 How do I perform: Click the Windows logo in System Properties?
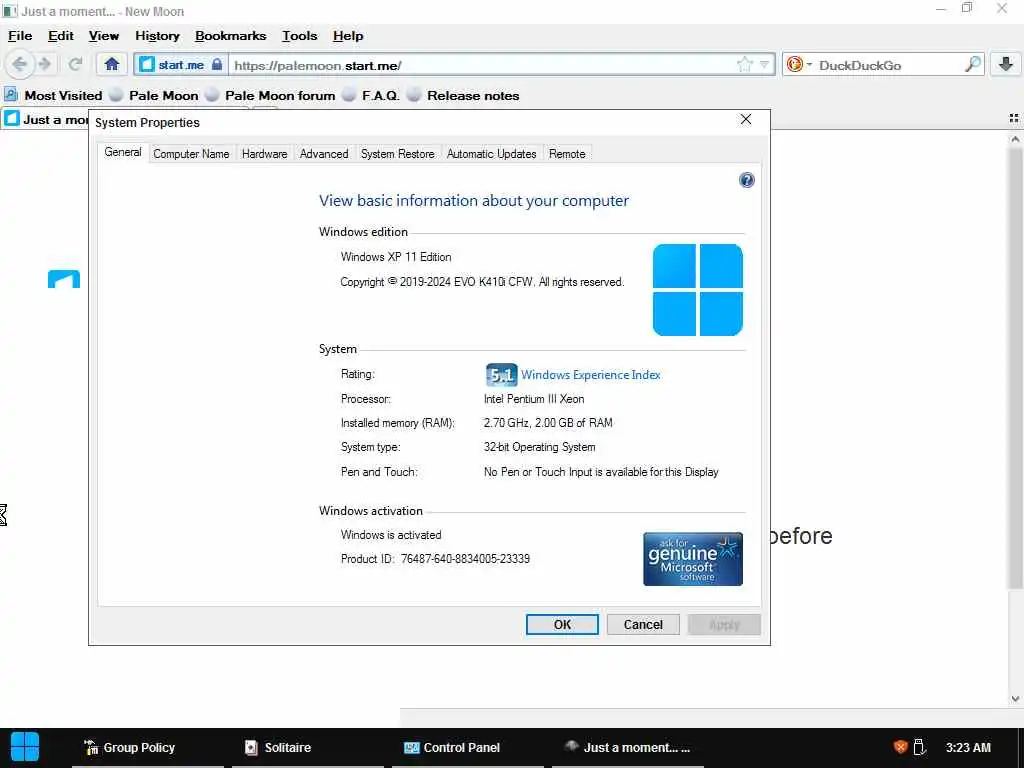coord(697,290)
